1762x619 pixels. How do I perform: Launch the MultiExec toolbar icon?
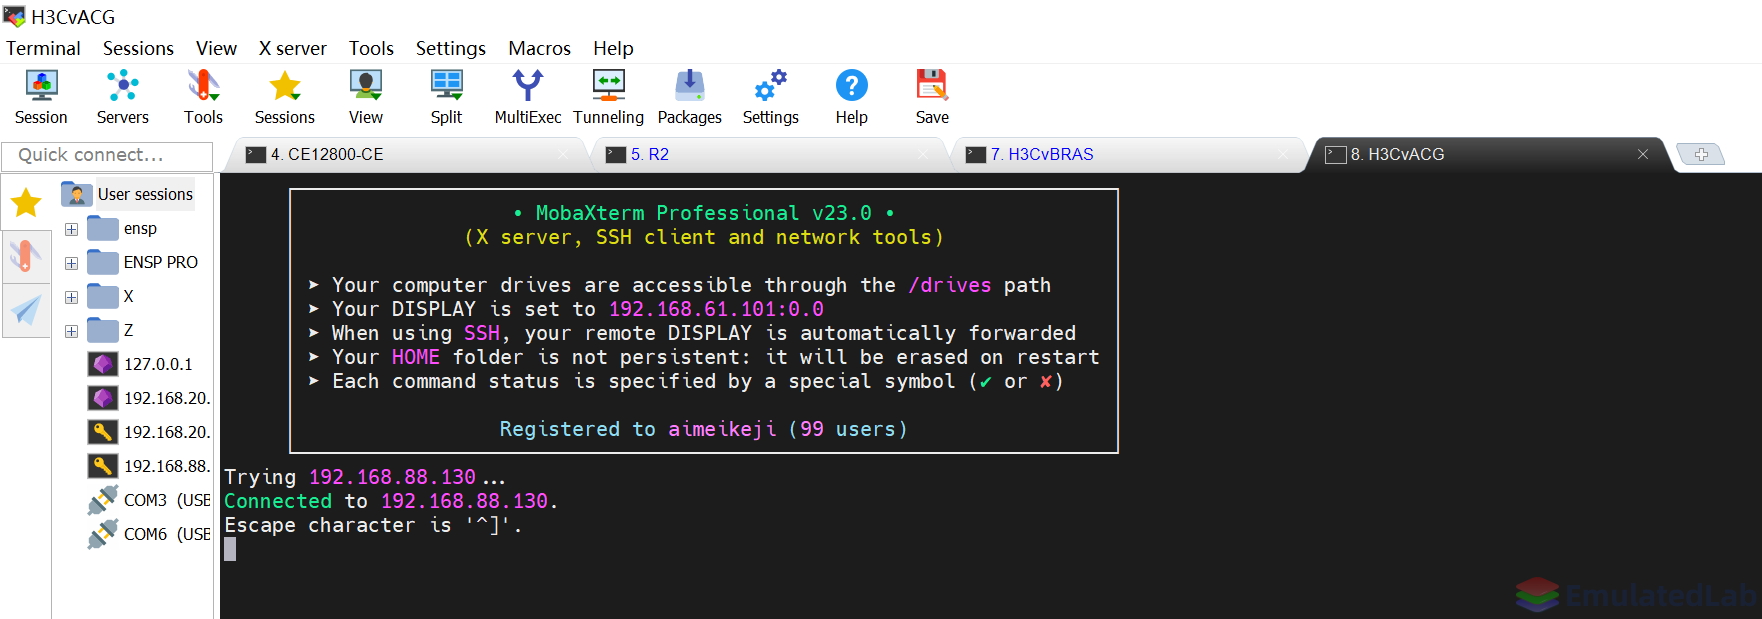[x=527, y=97]
